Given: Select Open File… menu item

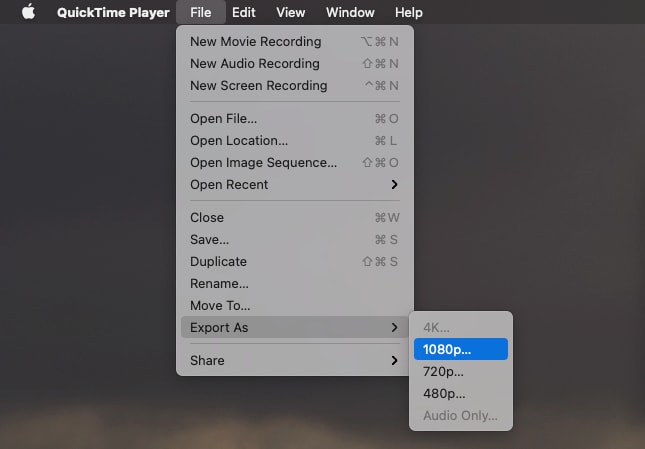Looking at the screenshot, I should point(295,119).
